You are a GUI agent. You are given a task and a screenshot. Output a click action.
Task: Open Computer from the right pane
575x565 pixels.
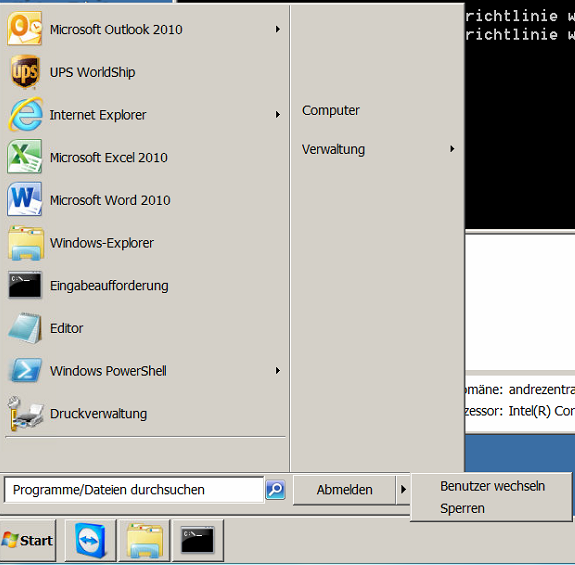click(x=330, y=110)
